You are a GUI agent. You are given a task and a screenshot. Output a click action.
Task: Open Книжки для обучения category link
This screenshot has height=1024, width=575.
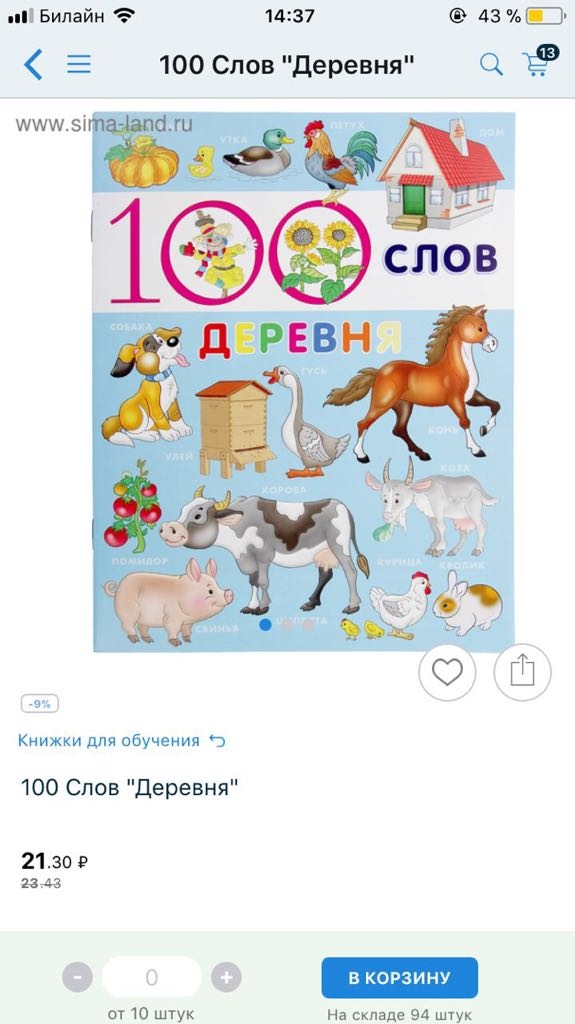pyautogui.click(x=108, y=741)
